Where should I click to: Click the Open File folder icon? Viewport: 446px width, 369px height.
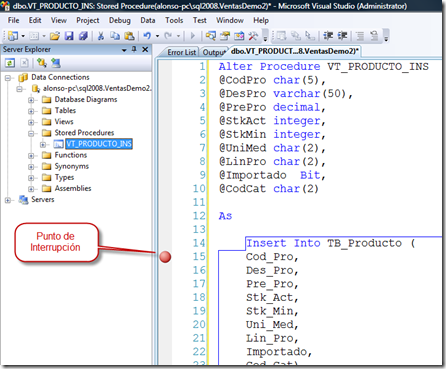[55, 36]
